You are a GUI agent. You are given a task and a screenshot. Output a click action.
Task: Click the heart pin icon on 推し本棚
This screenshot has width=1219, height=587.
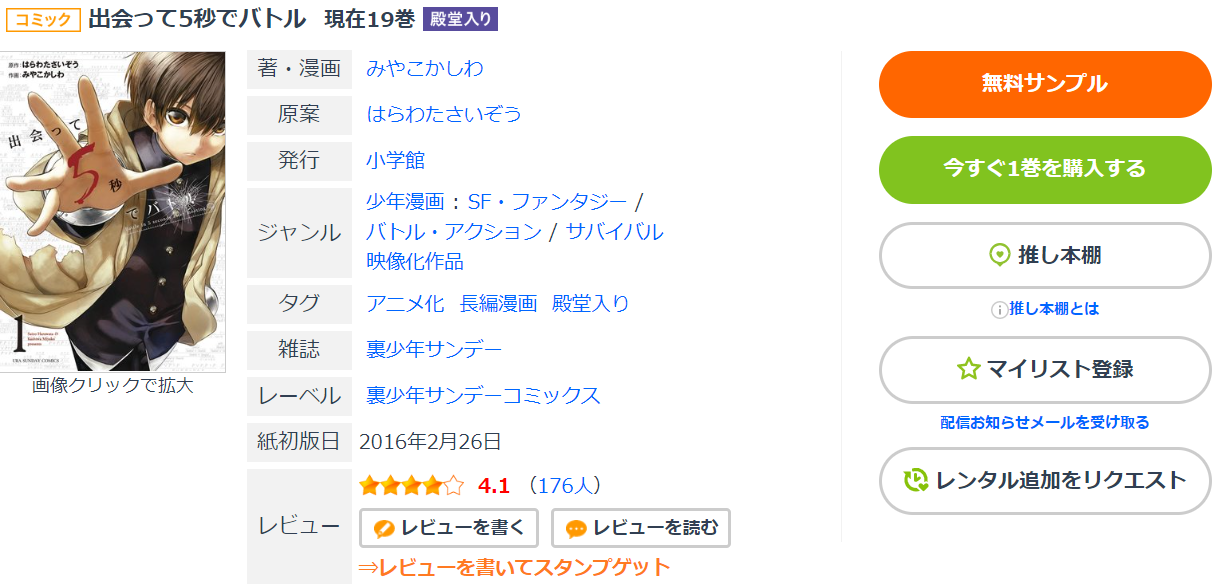pyautogui.click(x=999, y=256)
